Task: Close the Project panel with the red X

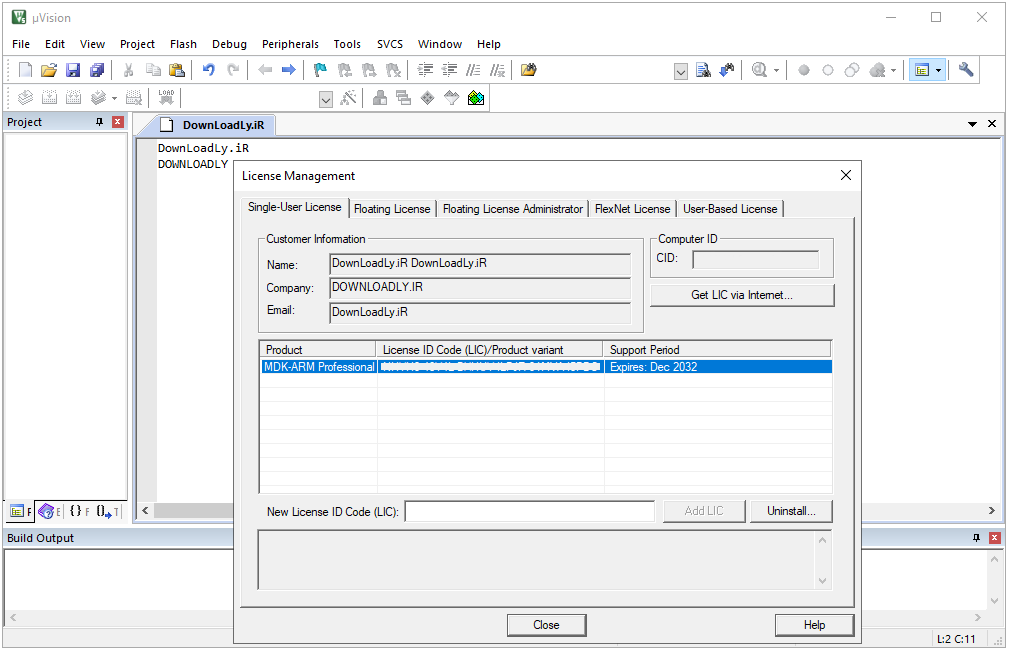Action: coord(118,122)
